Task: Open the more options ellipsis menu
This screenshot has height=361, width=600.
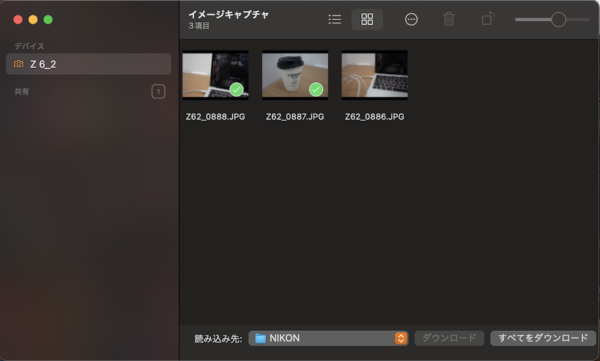Action: point(411,20)
